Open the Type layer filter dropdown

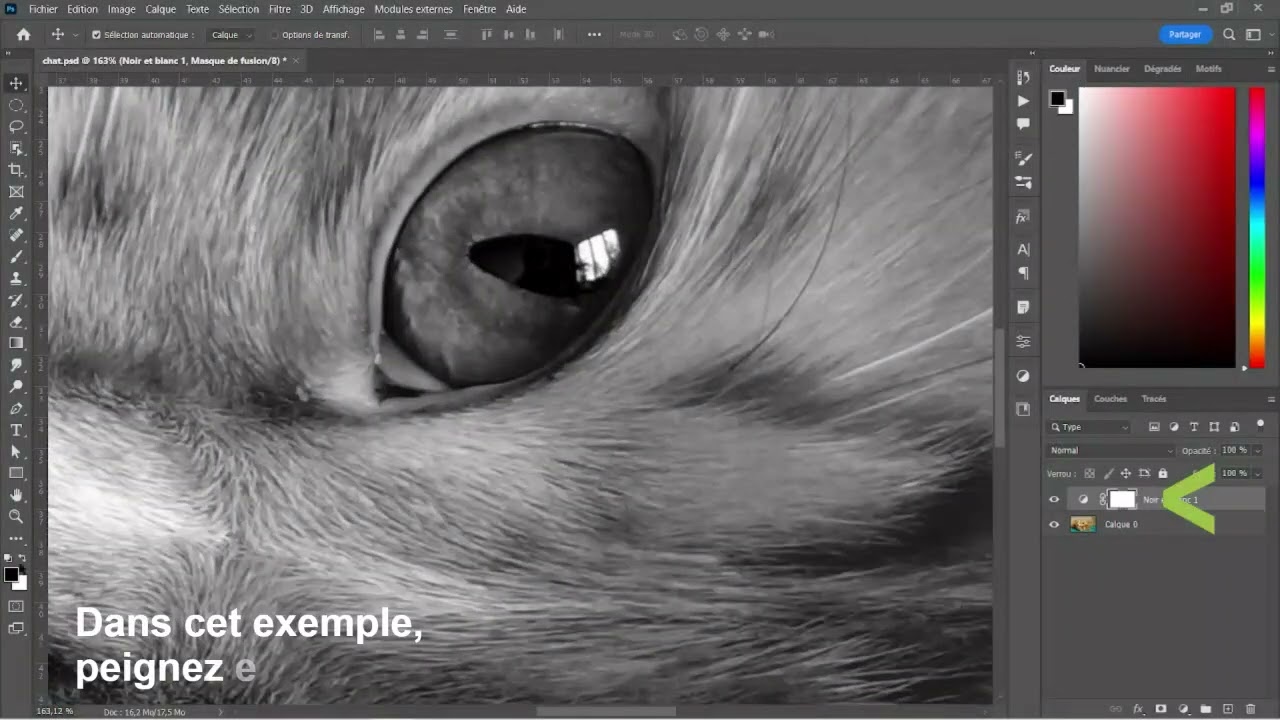(1090, 427)
